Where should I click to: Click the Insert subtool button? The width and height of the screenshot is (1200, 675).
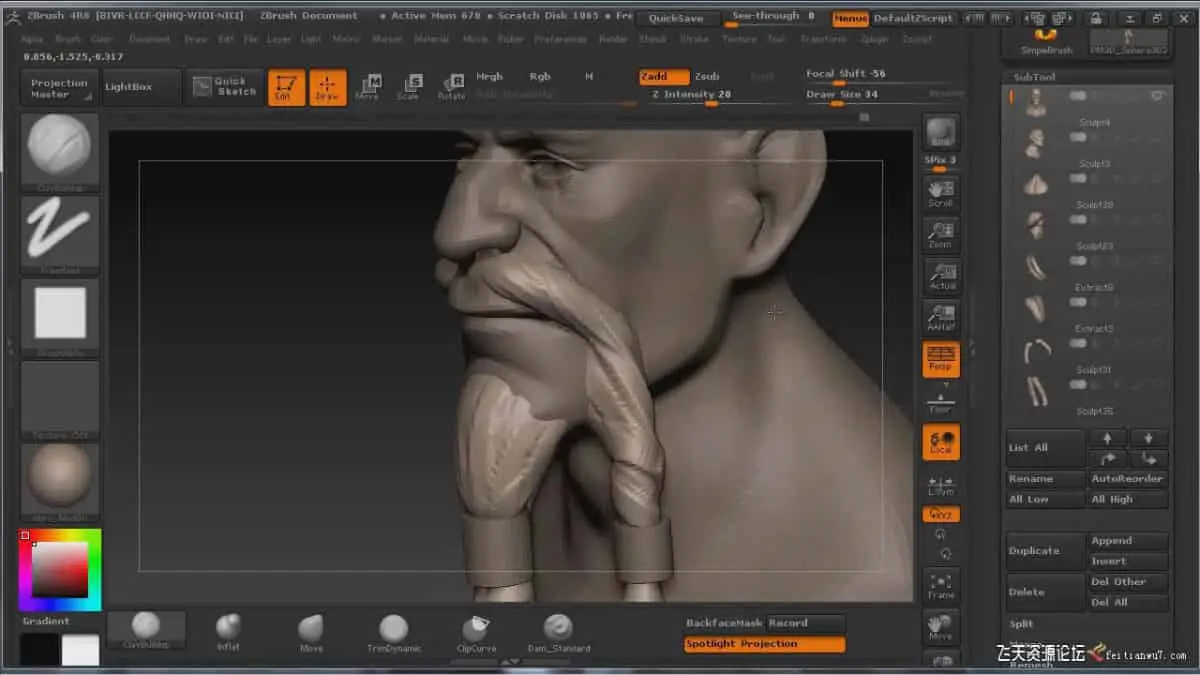coord(1129,561)
